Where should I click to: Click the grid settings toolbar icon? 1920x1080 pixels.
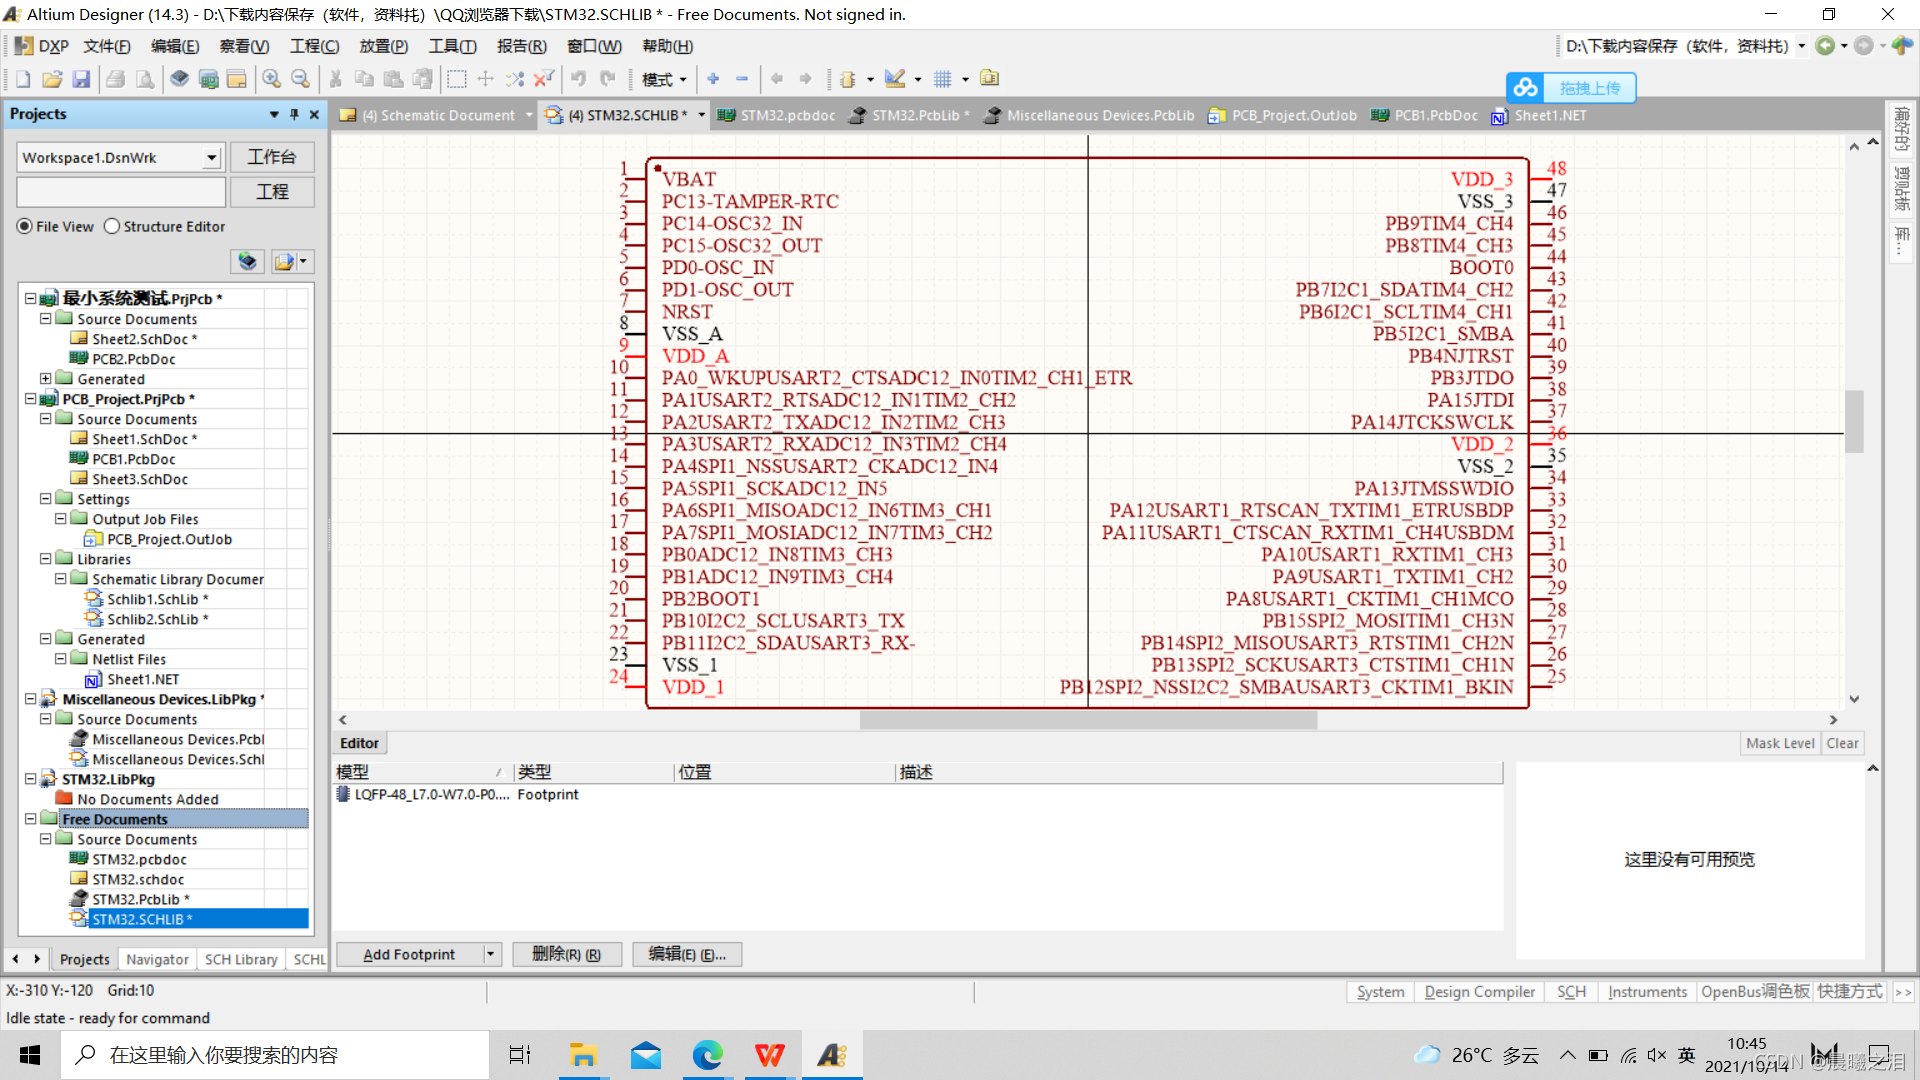point(942,79)
